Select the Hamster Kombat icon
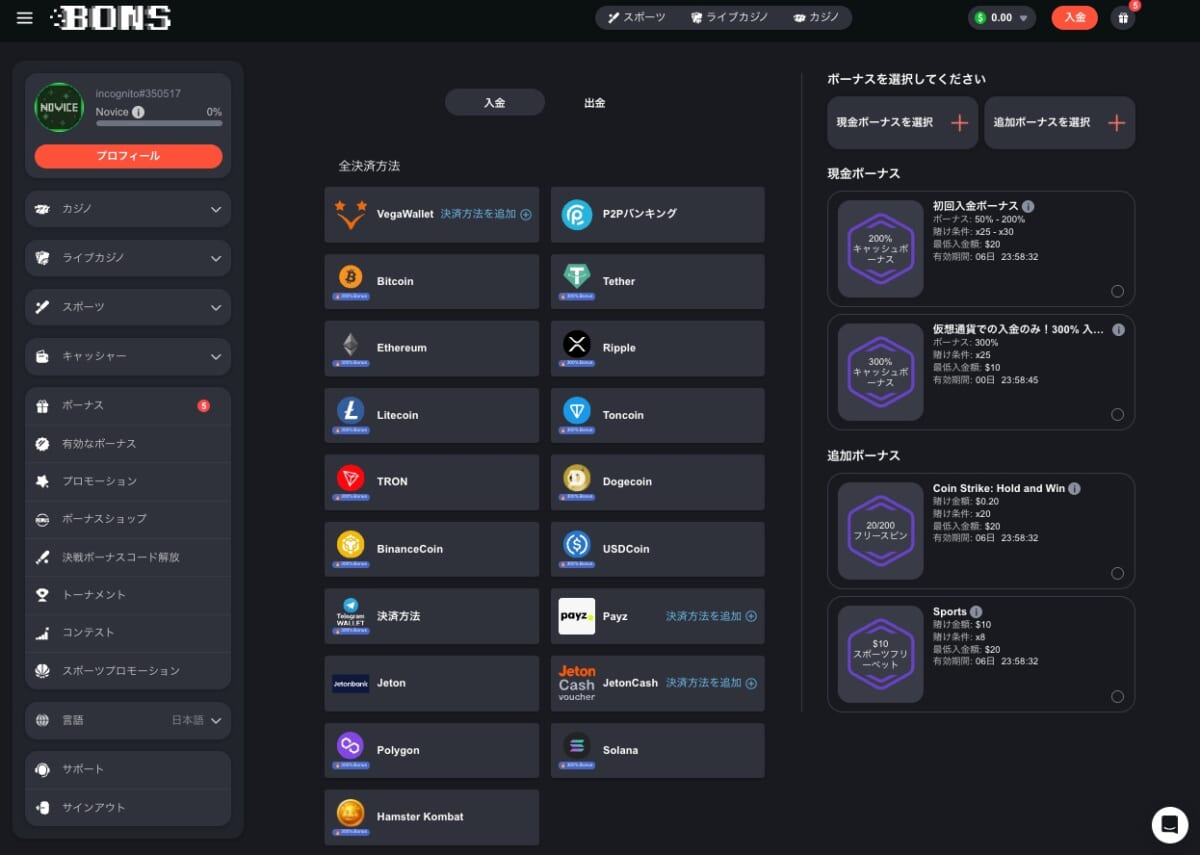1200x855 pixels. click(x=350, y=813)
